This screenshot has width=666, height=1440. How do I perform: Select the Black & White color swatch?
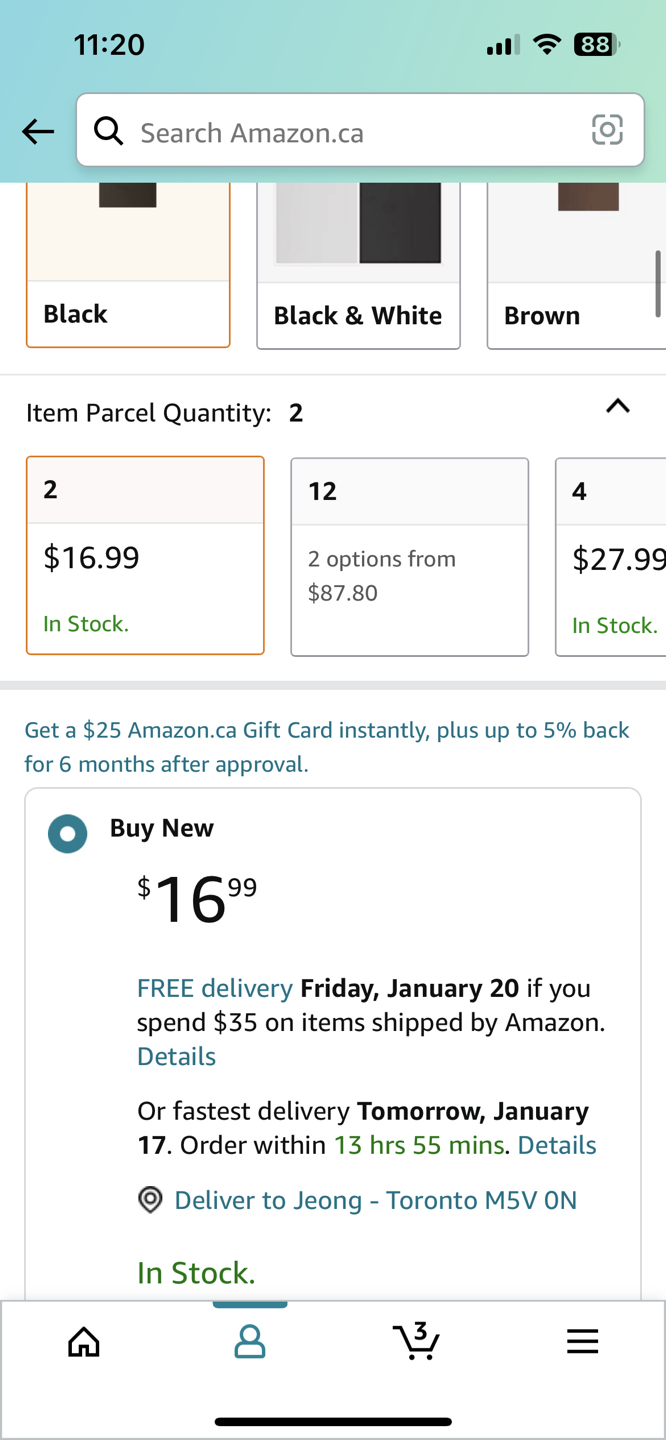(358, 266)
